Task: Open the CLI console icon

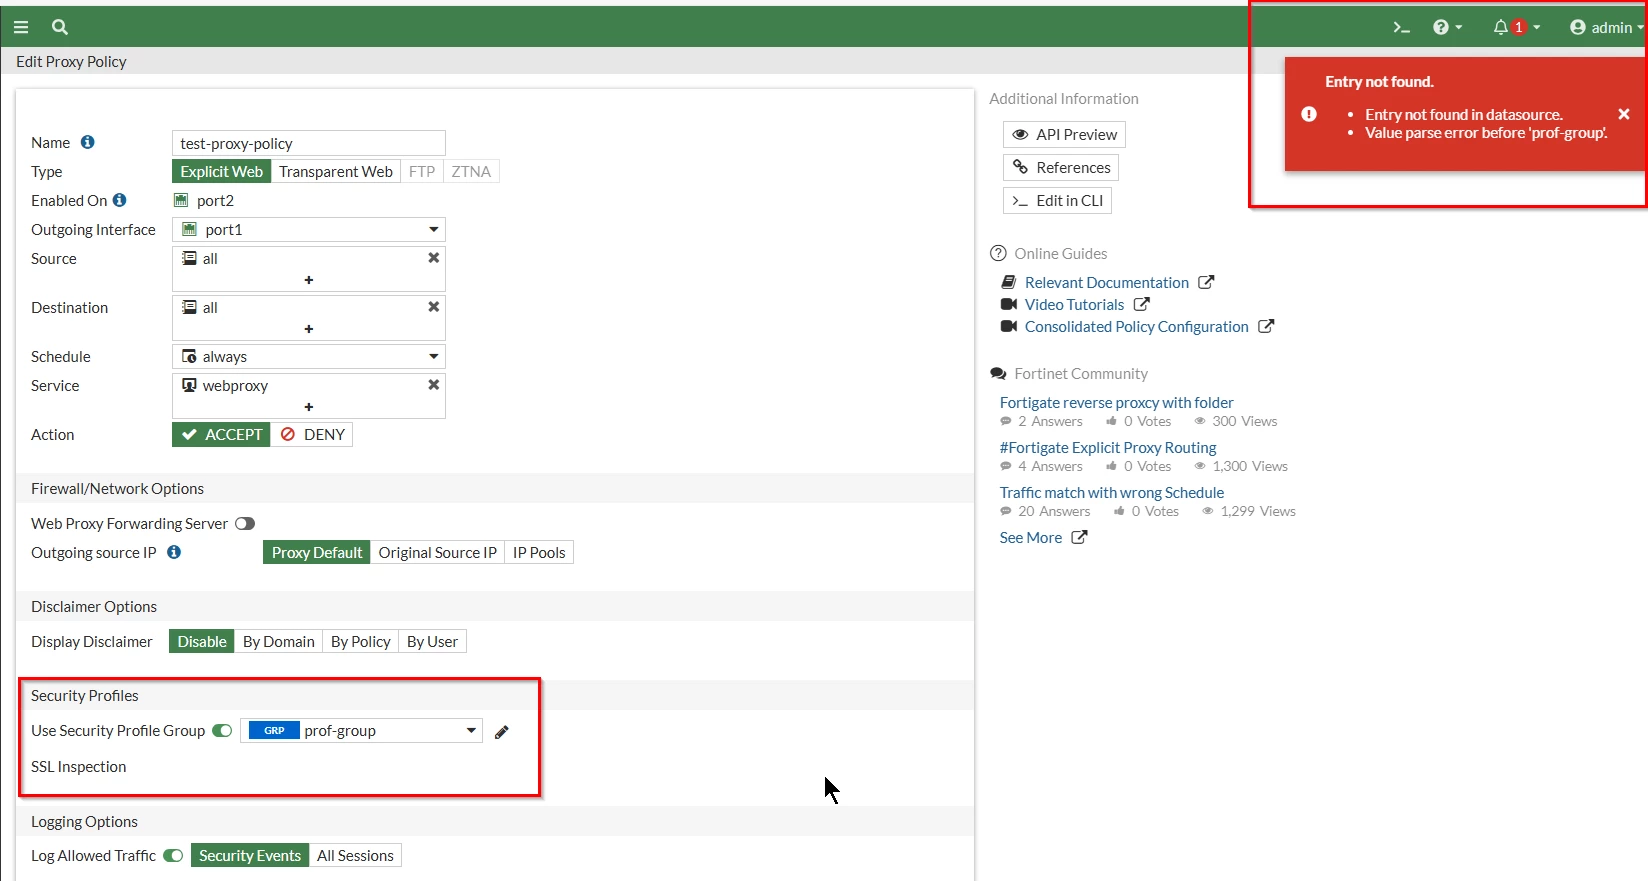Action: click(x=1401, y=27)
